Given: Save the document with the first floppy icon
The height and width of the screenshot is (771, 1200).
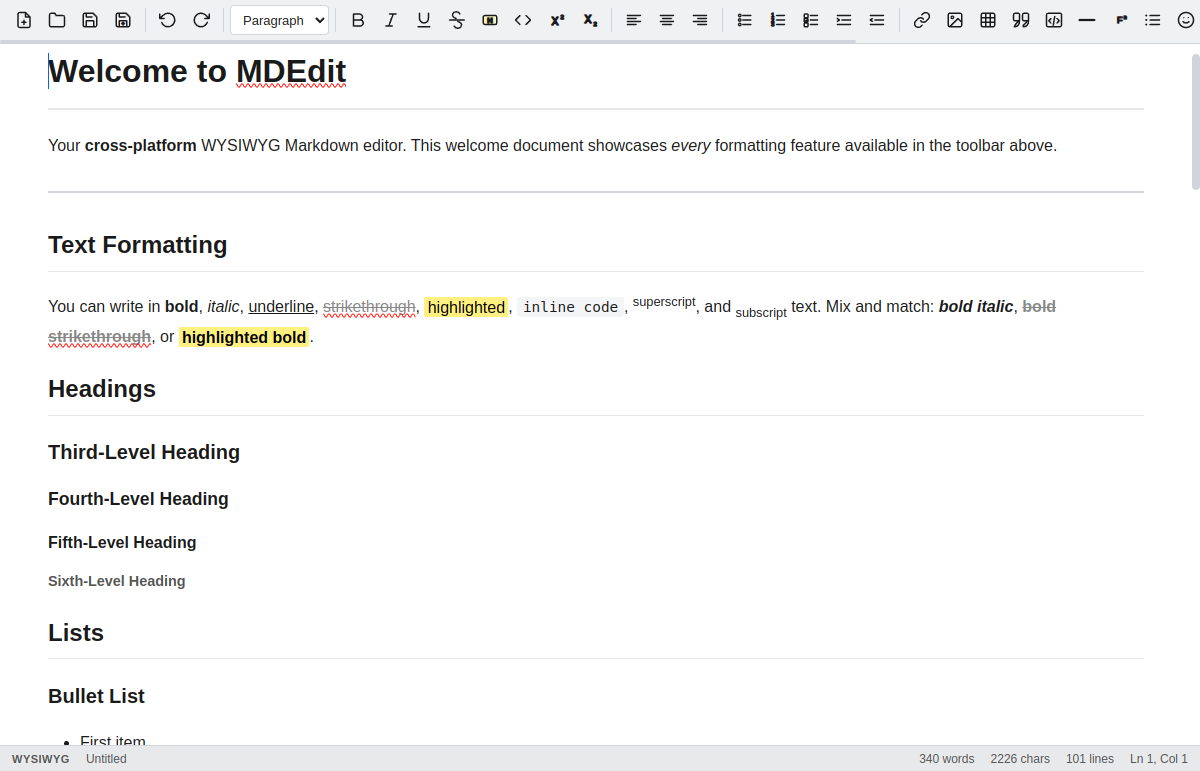Looking at the screenshot, I should pos(90,20).
